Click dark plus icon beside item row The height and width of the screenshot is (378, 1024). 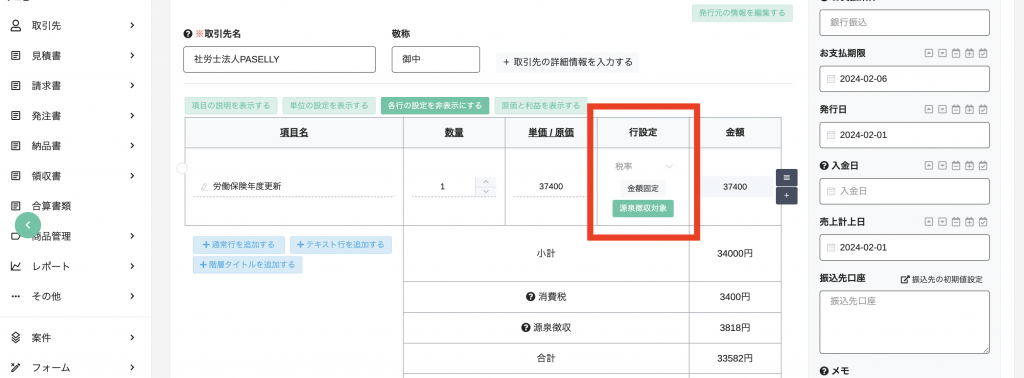[786, 195]
